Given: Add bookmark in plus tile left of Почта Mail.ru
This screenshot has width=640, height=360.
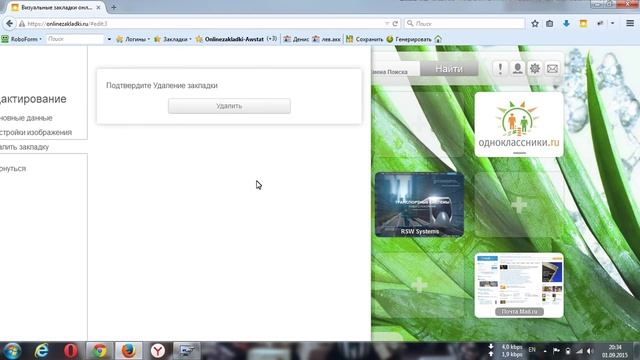Looking at the screenshot, I should 419,285.
